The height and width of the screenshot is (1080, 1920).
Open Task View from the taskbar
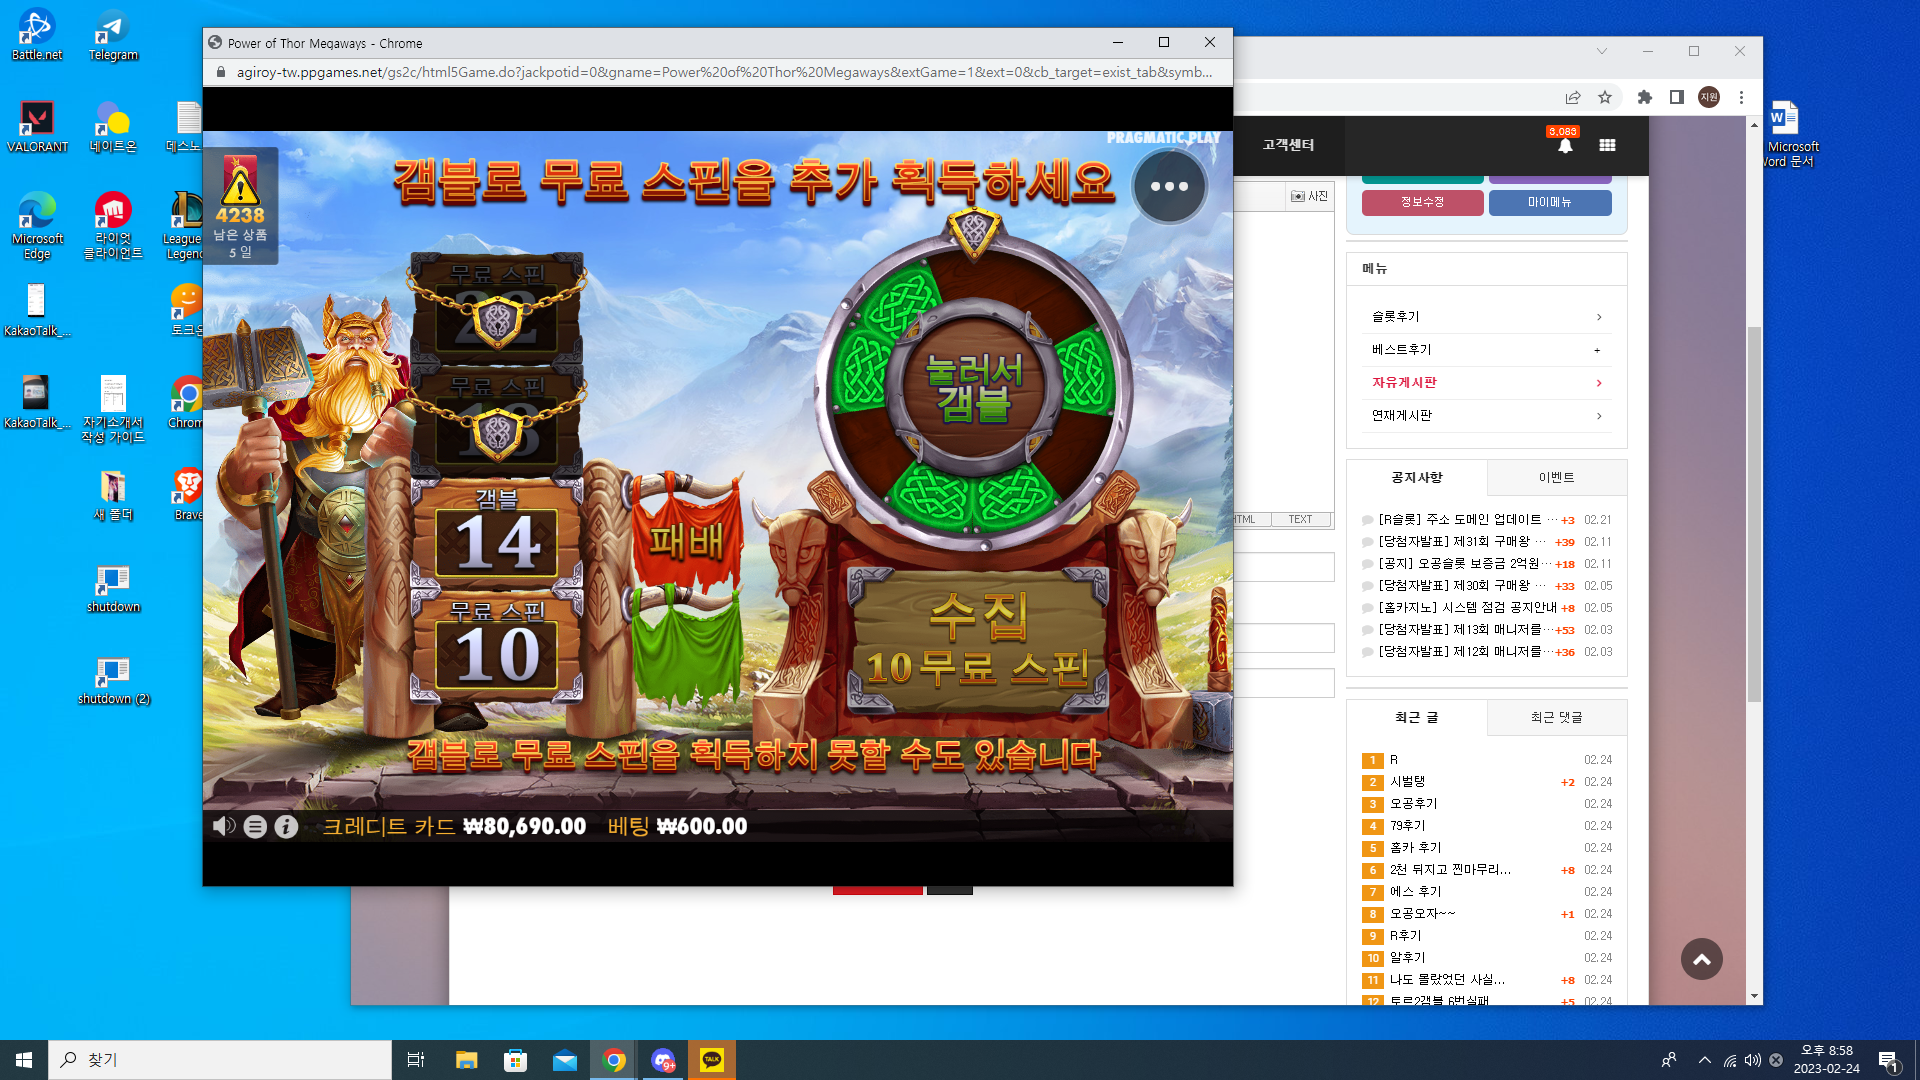point(416,1060)
